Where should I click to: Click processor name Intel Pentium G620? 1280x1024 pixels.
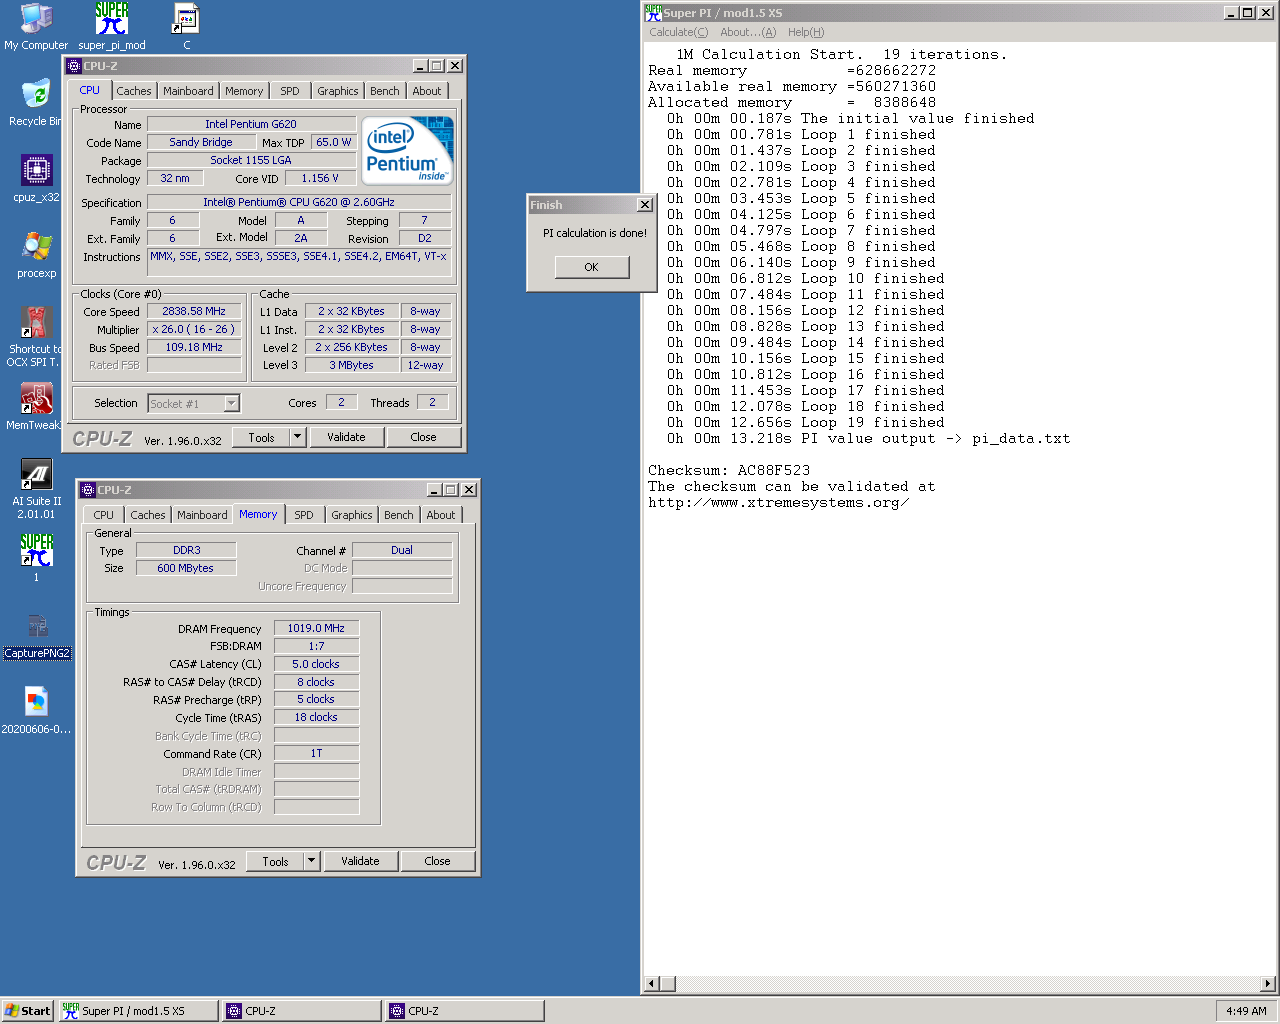tap(251, 124)
